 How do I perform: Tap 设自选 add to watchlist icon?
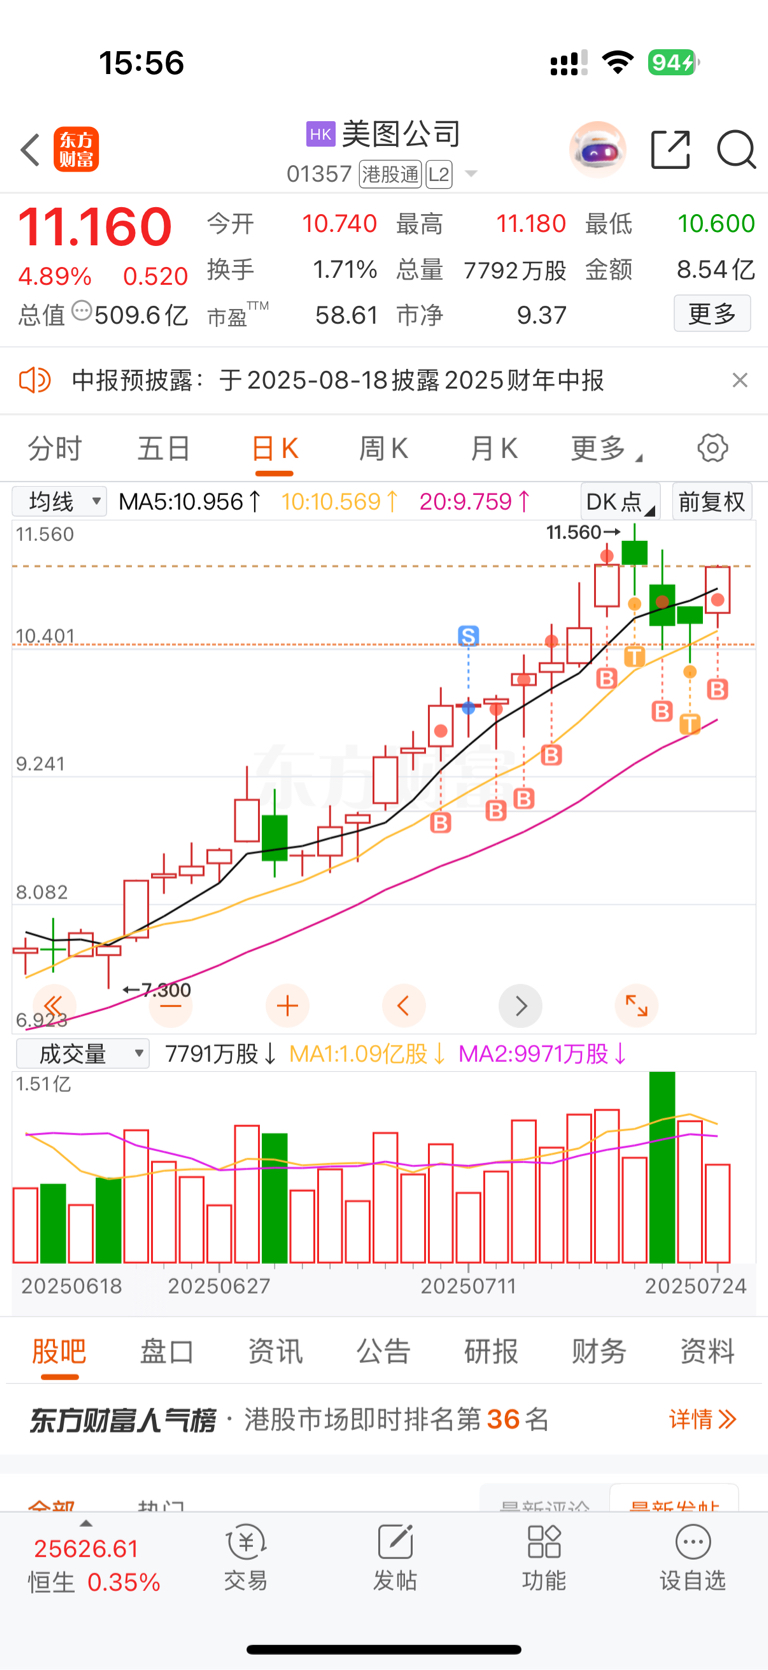point(692,1558)
